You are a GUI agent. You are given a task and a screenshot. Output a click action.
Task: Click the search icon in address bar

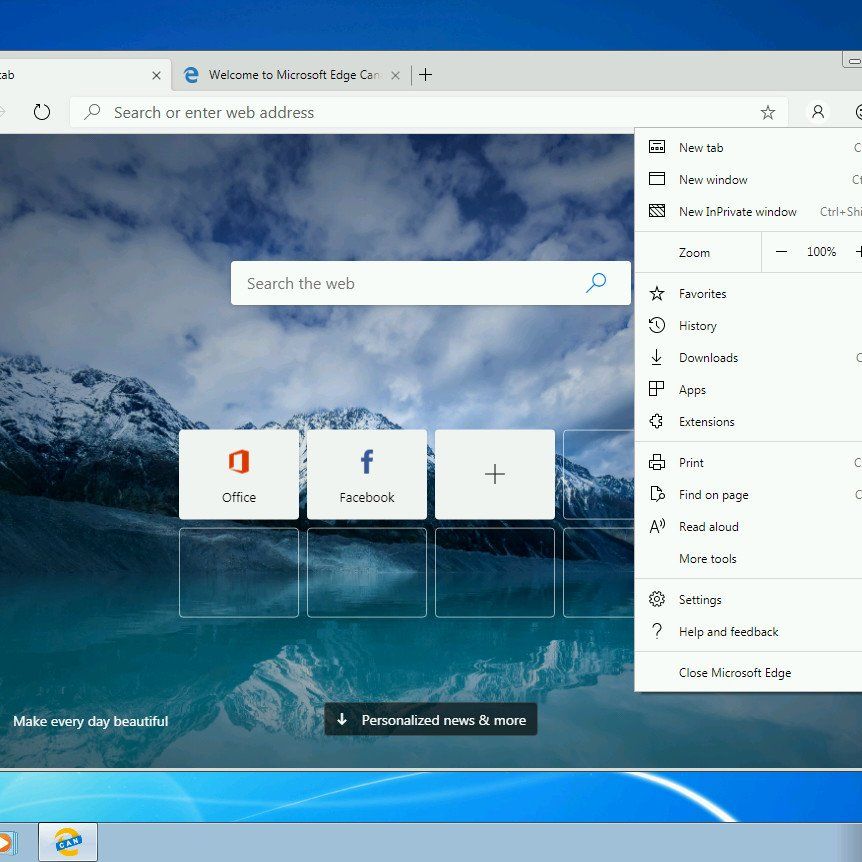coord(92,112)
